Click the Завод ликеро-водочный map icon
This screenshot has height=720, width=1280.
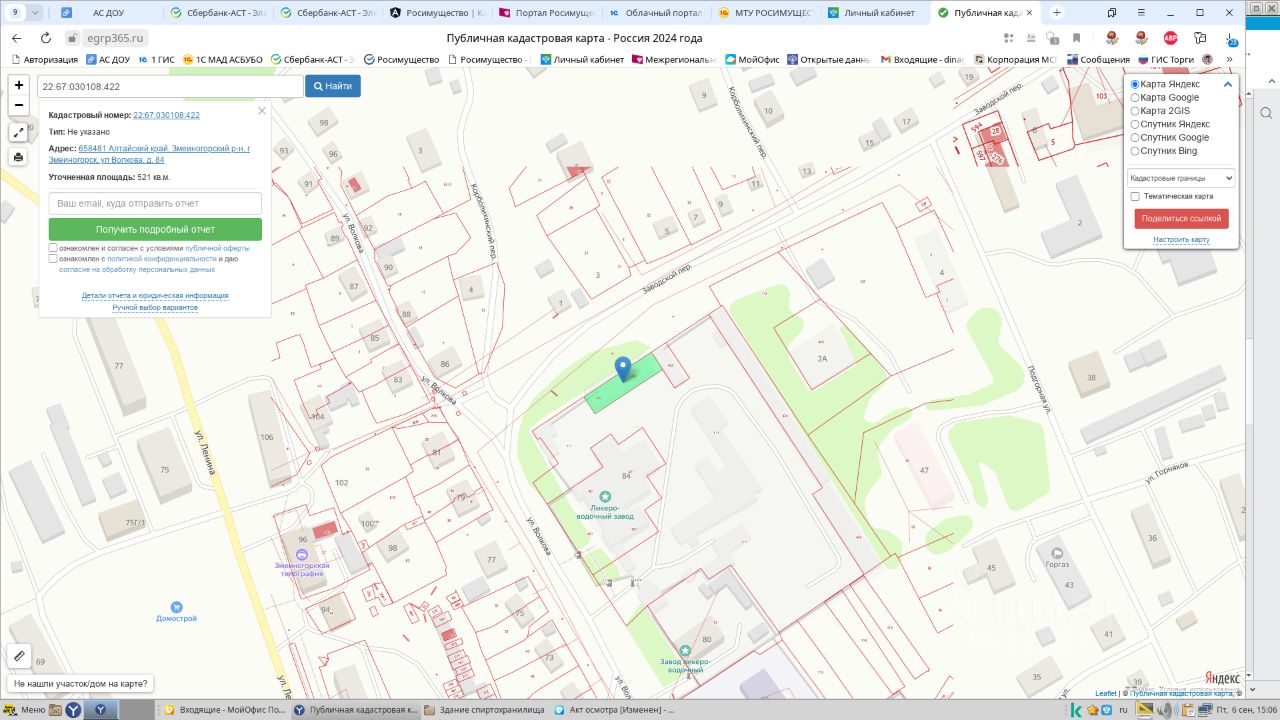tap(685, 650)
